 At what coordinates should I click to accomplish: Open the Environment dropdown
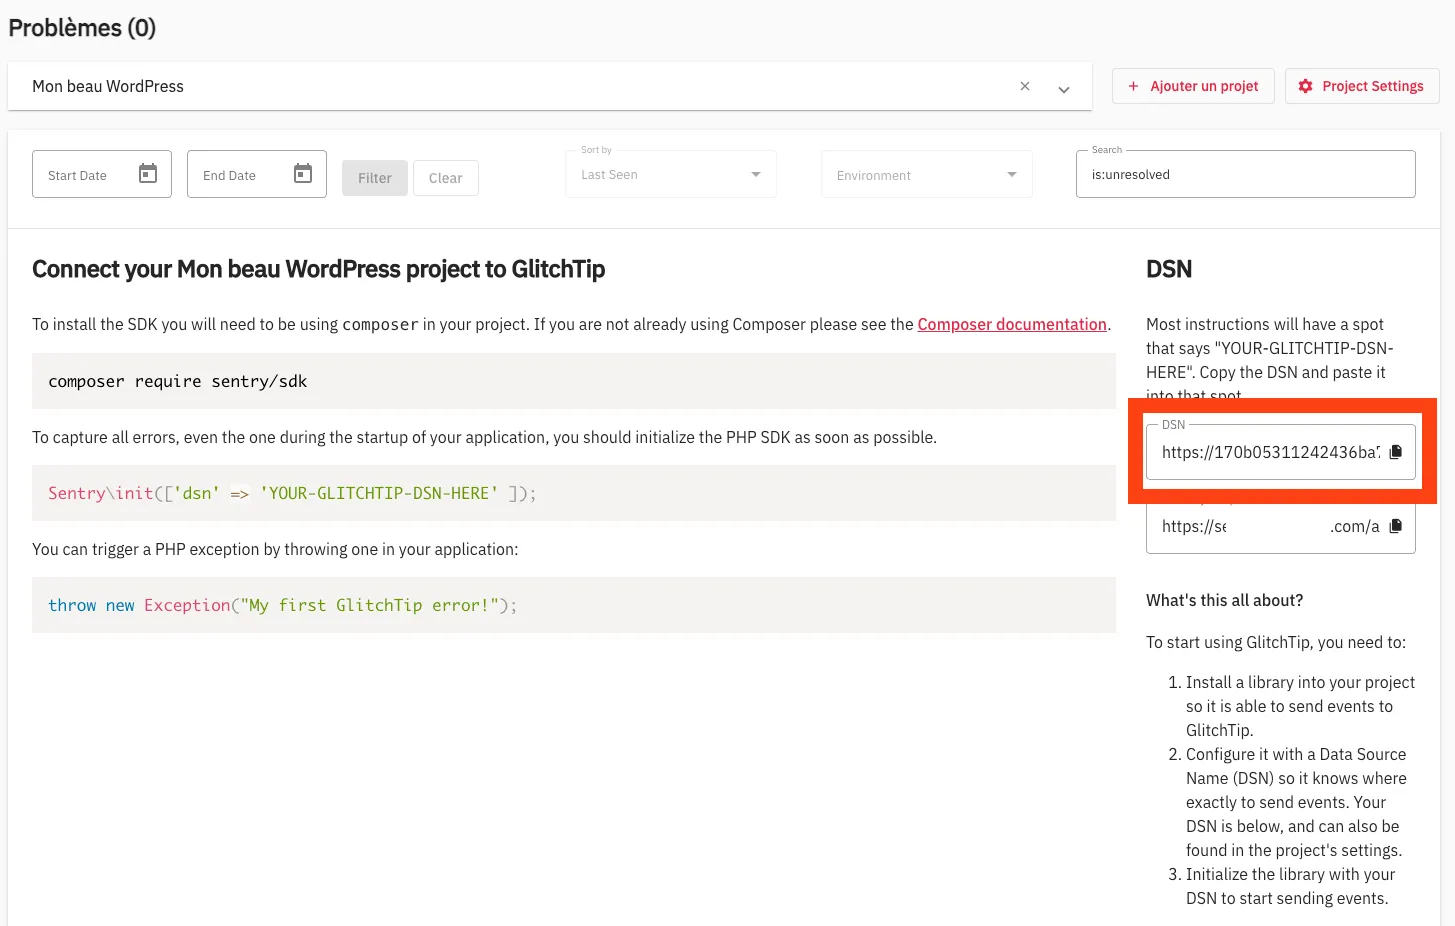(x=927, y=174)
